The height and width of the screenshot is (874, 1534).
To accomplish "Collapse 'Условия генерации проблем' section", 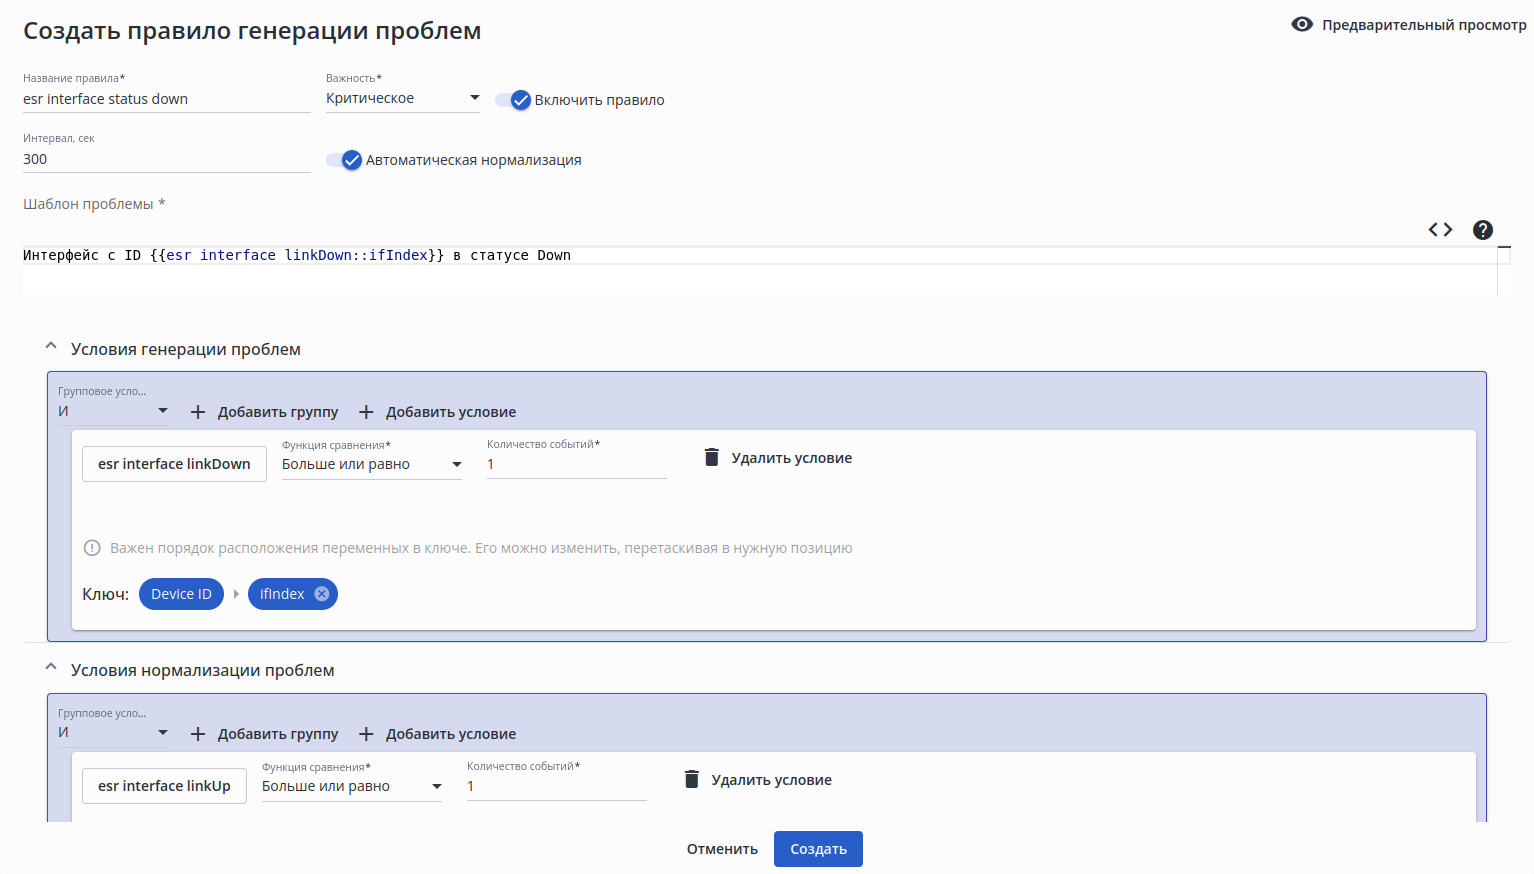I will [51, 347].
